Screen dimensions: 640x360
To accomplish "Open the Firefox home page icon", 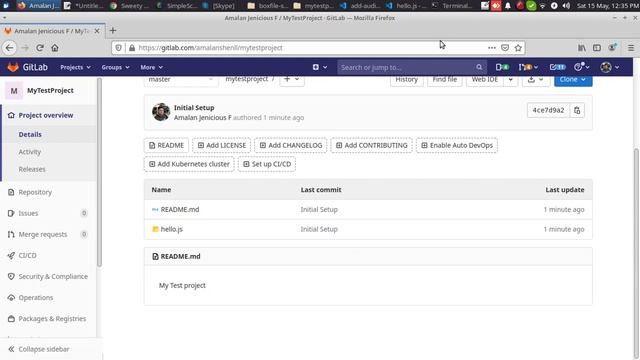I will coord(55,48).
